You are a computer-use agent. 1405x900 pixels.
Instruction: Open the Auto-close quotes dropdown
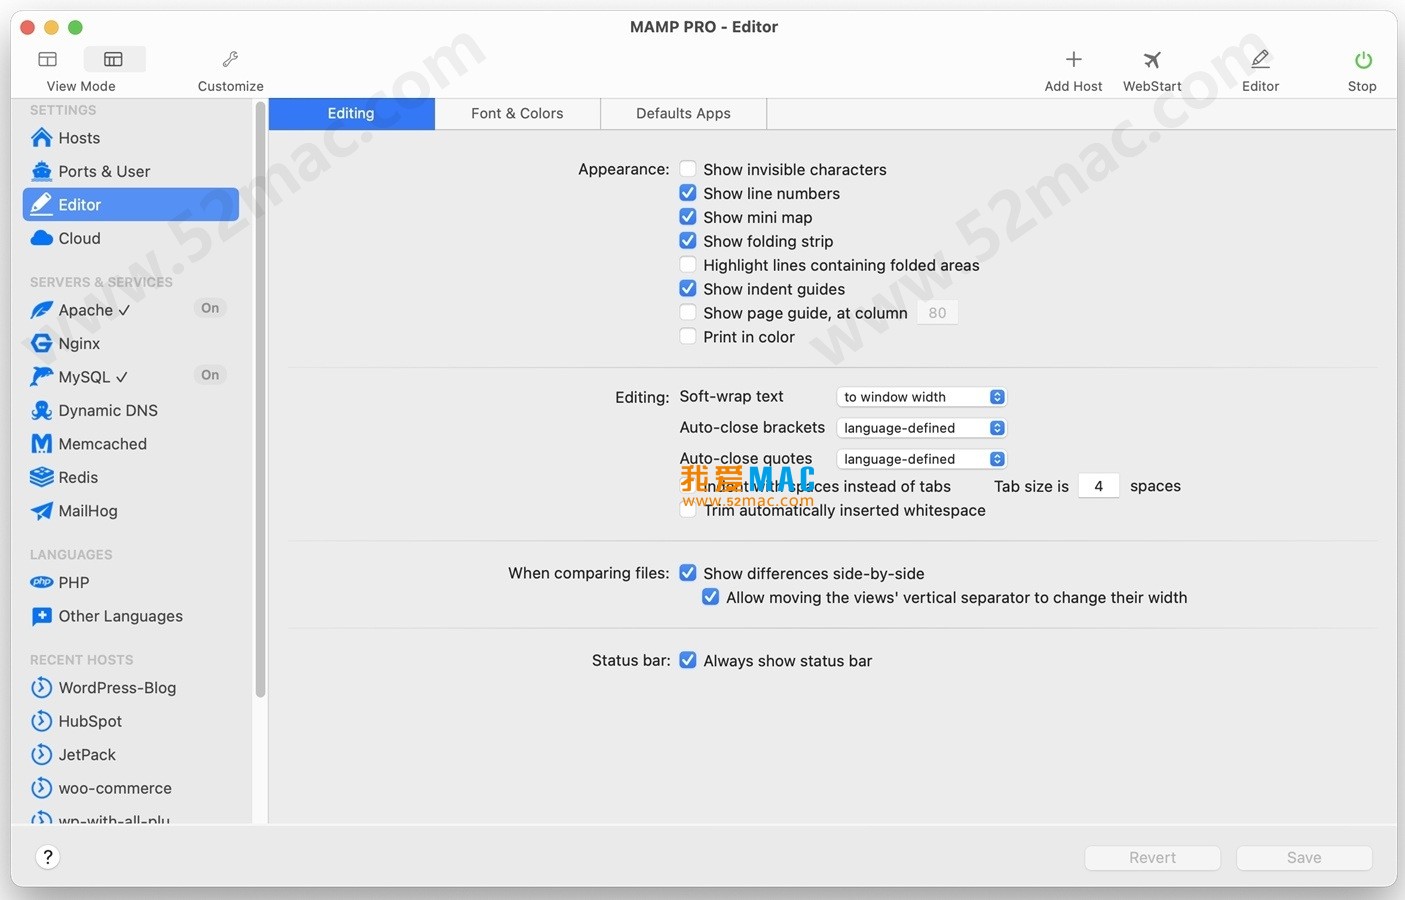point(921,459)
